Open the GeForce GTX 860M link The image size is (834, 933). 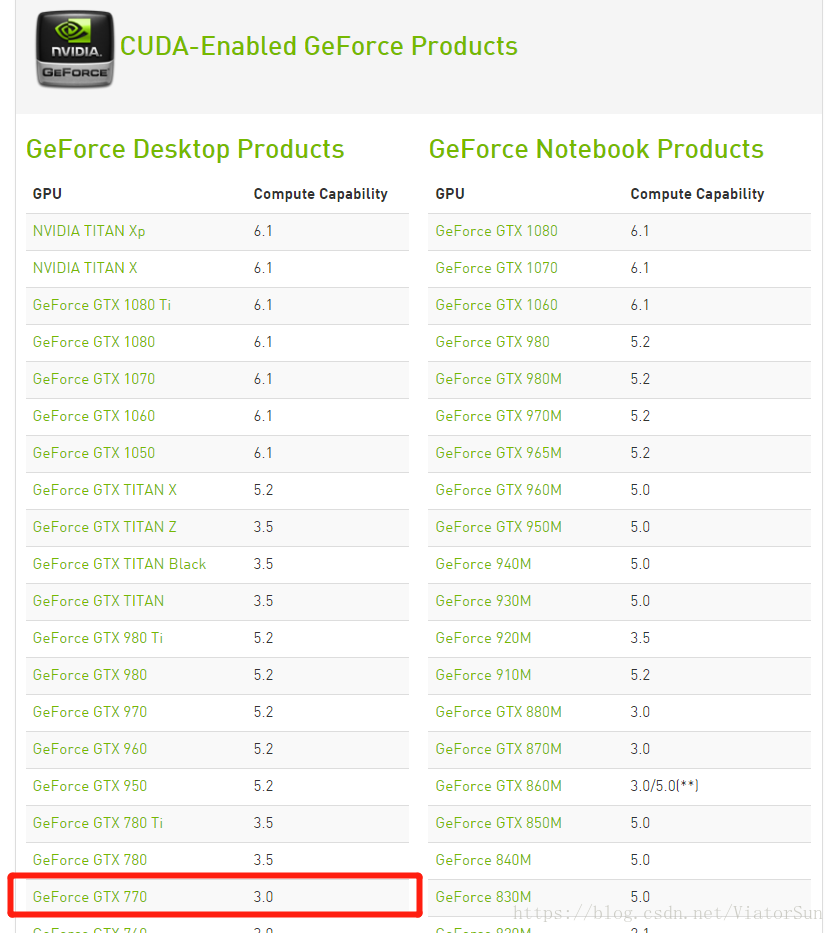pos(498,785)
